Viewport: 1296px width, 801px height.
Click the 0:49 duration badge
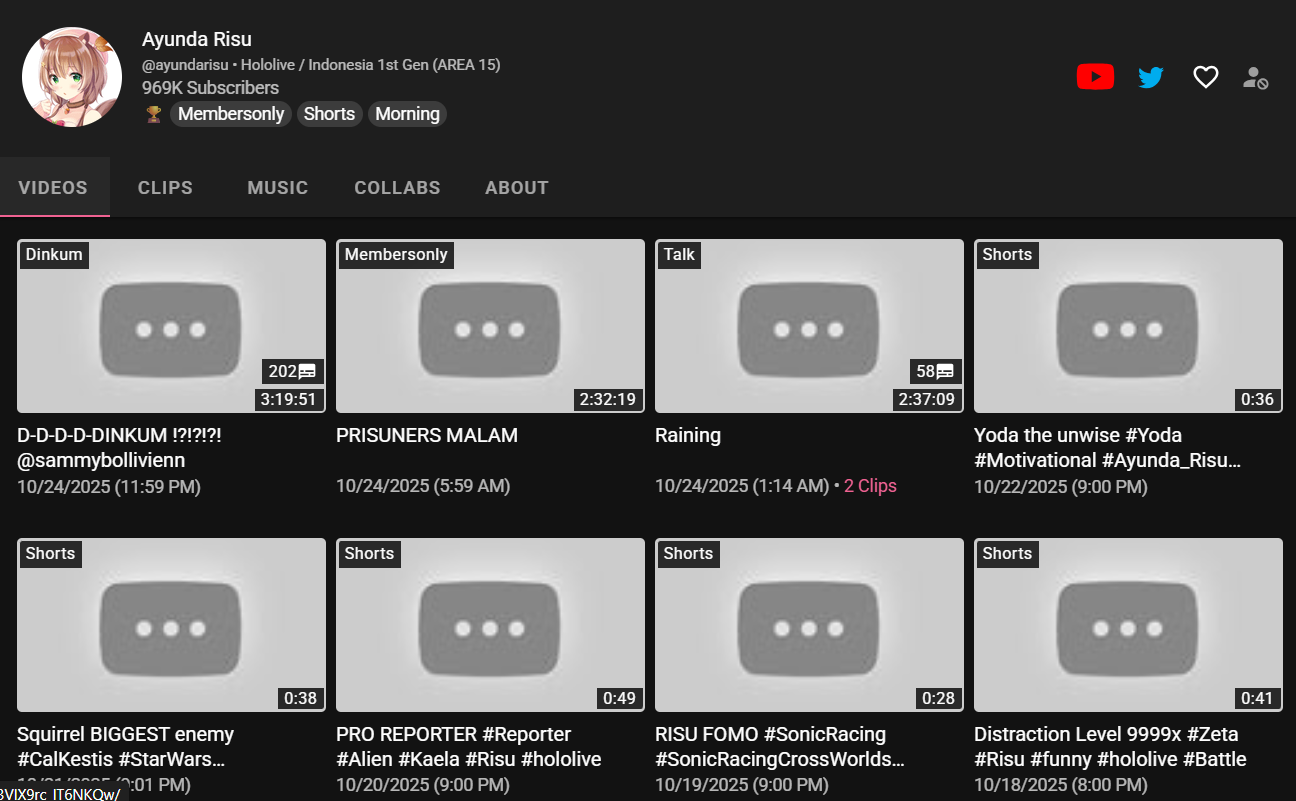pyautogui.click(x=619, y=698)
